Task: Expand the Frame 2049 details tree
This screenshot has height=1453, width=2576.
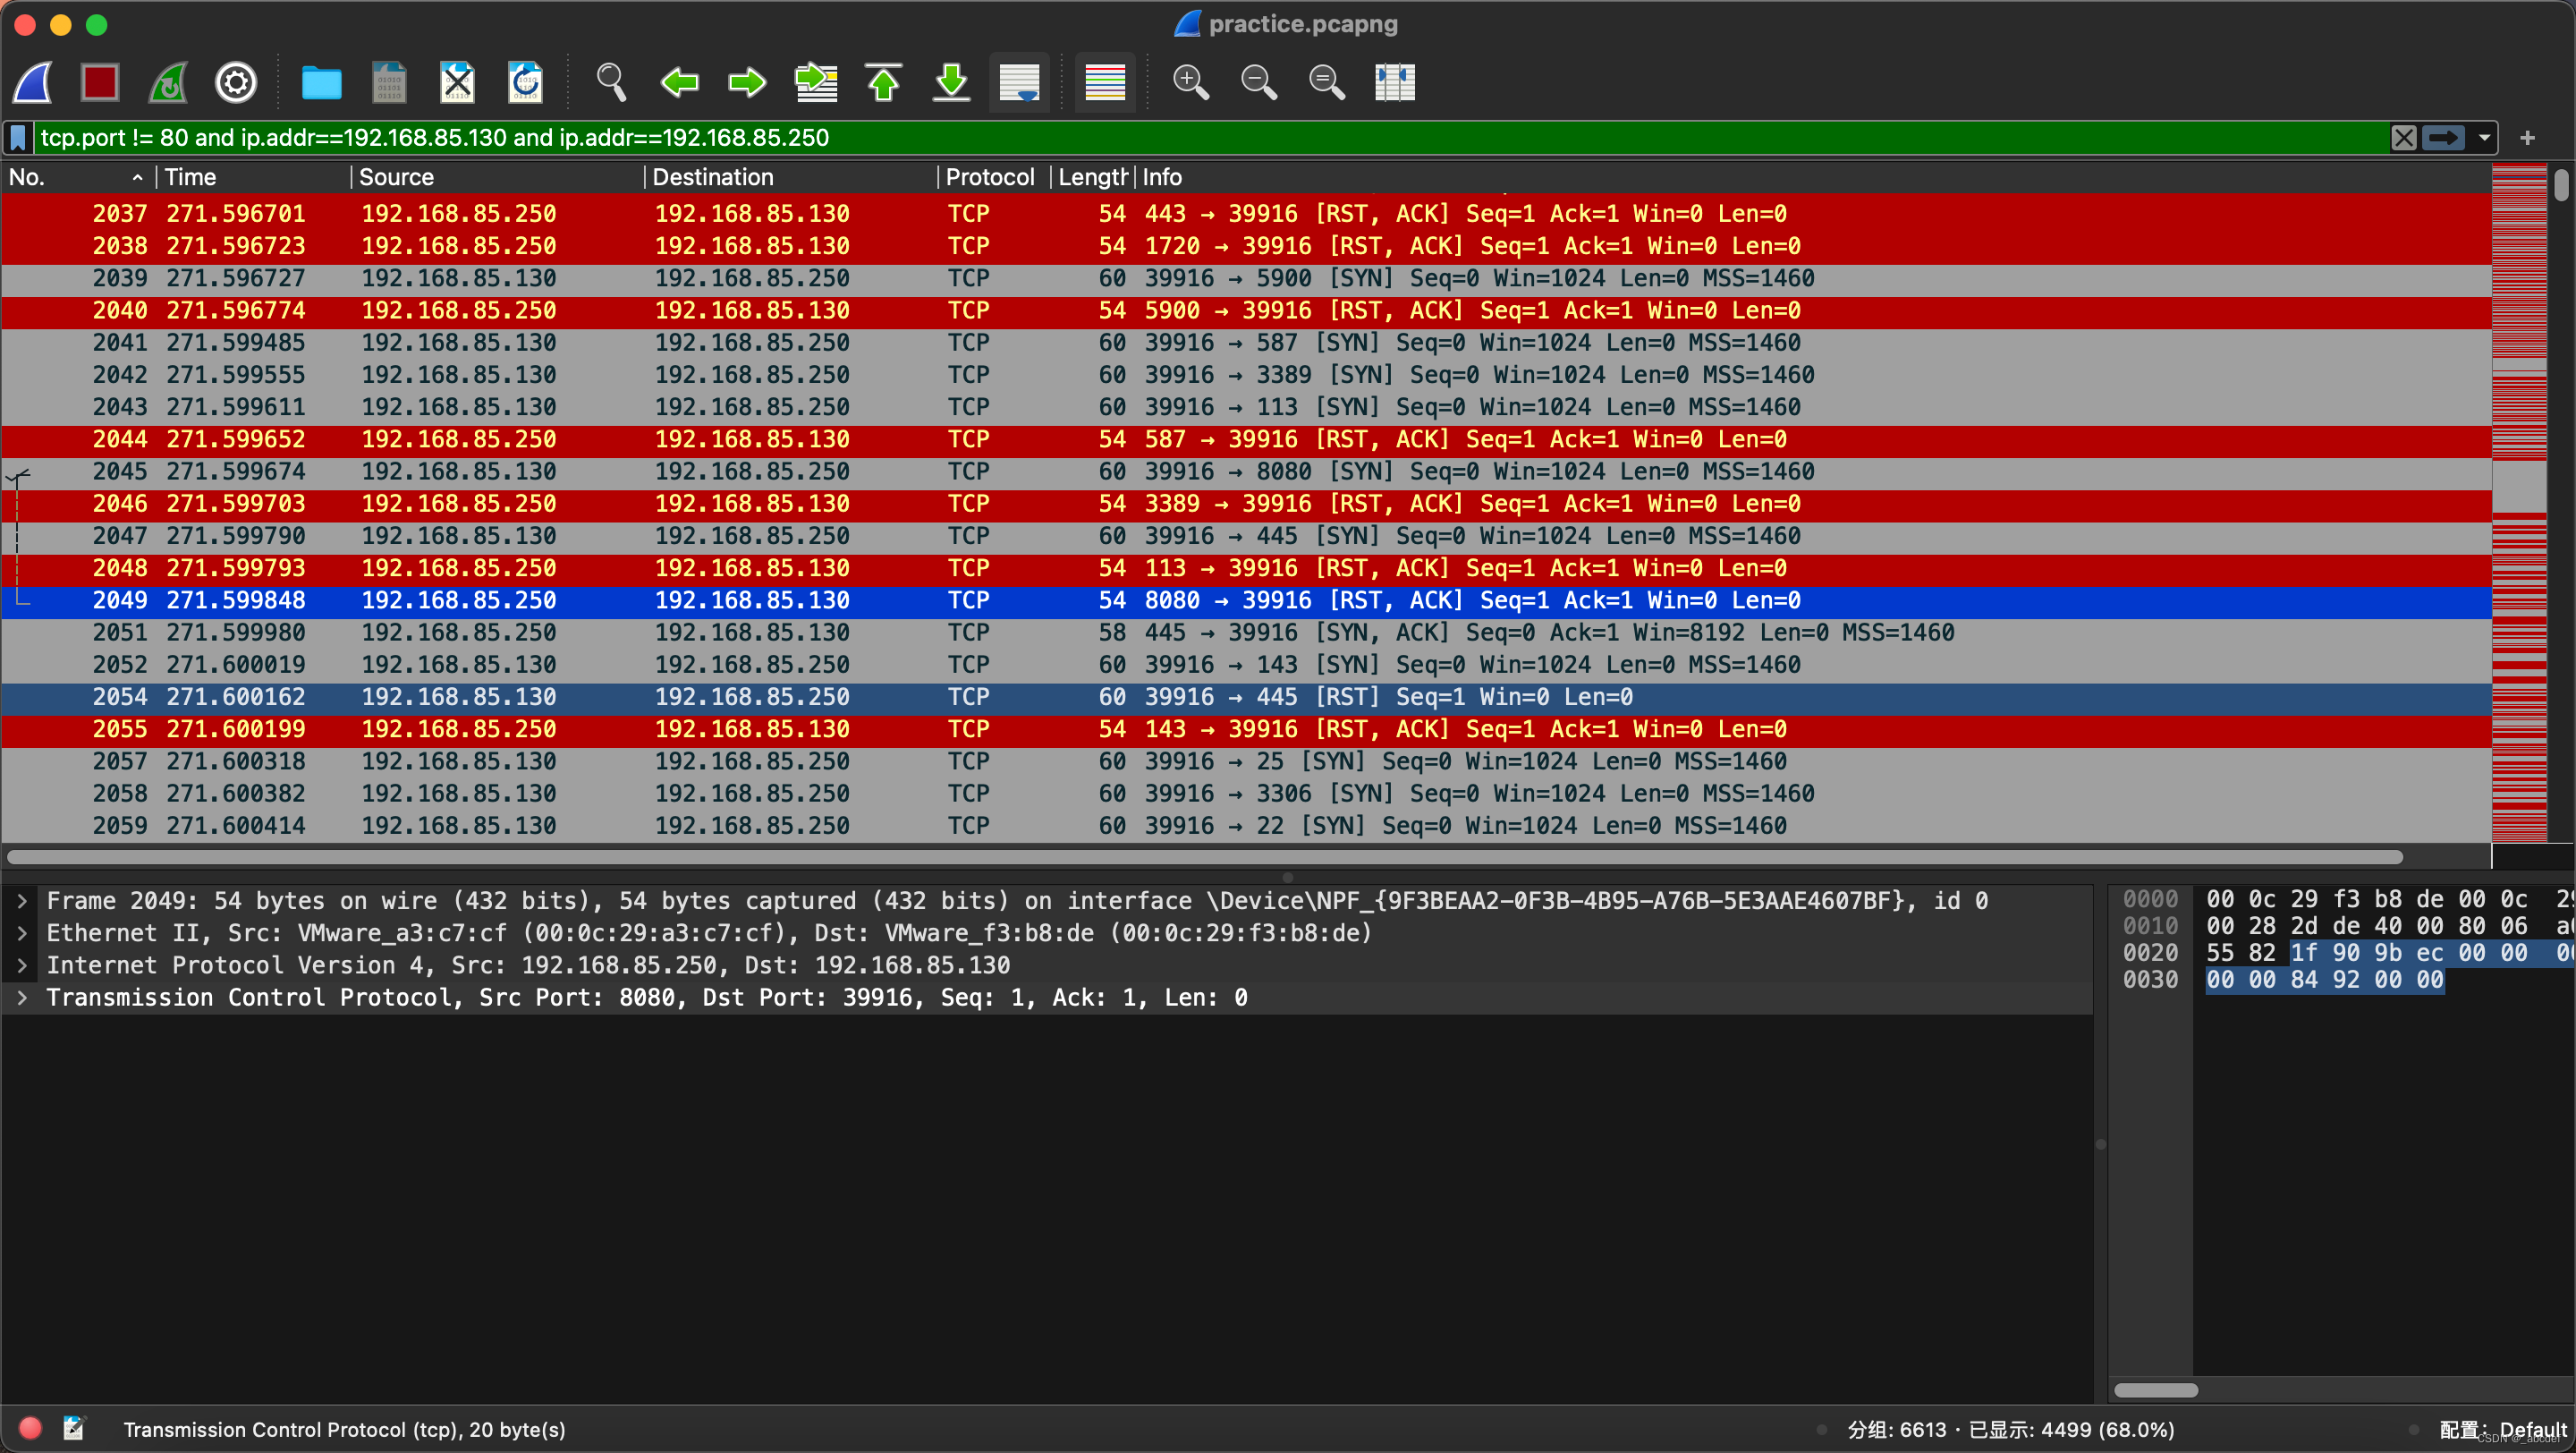Action: 22,901
